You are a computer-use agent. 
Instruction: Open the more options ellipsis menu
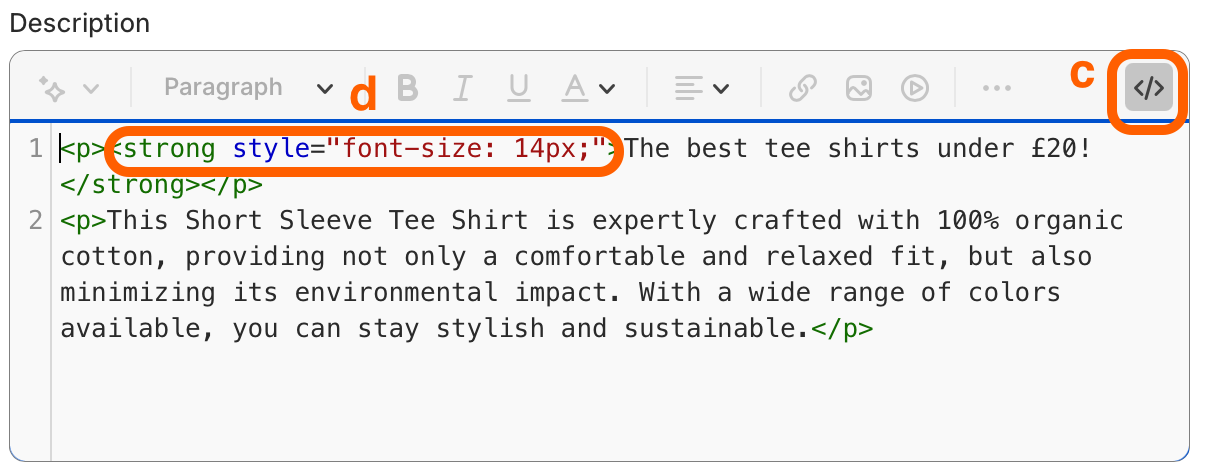(997, 89)
